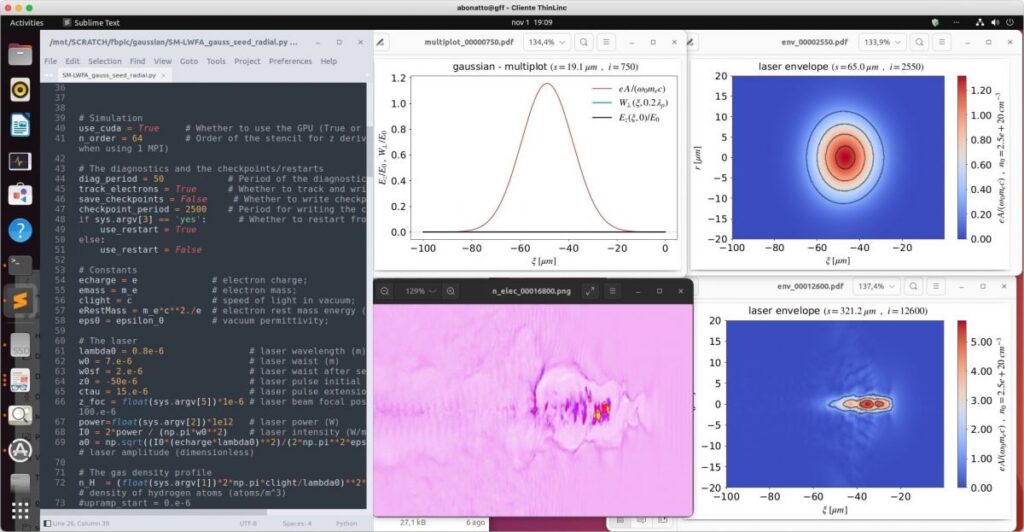Open hamburger menu of env_00002550.pdf viewer

click(941, 42)
